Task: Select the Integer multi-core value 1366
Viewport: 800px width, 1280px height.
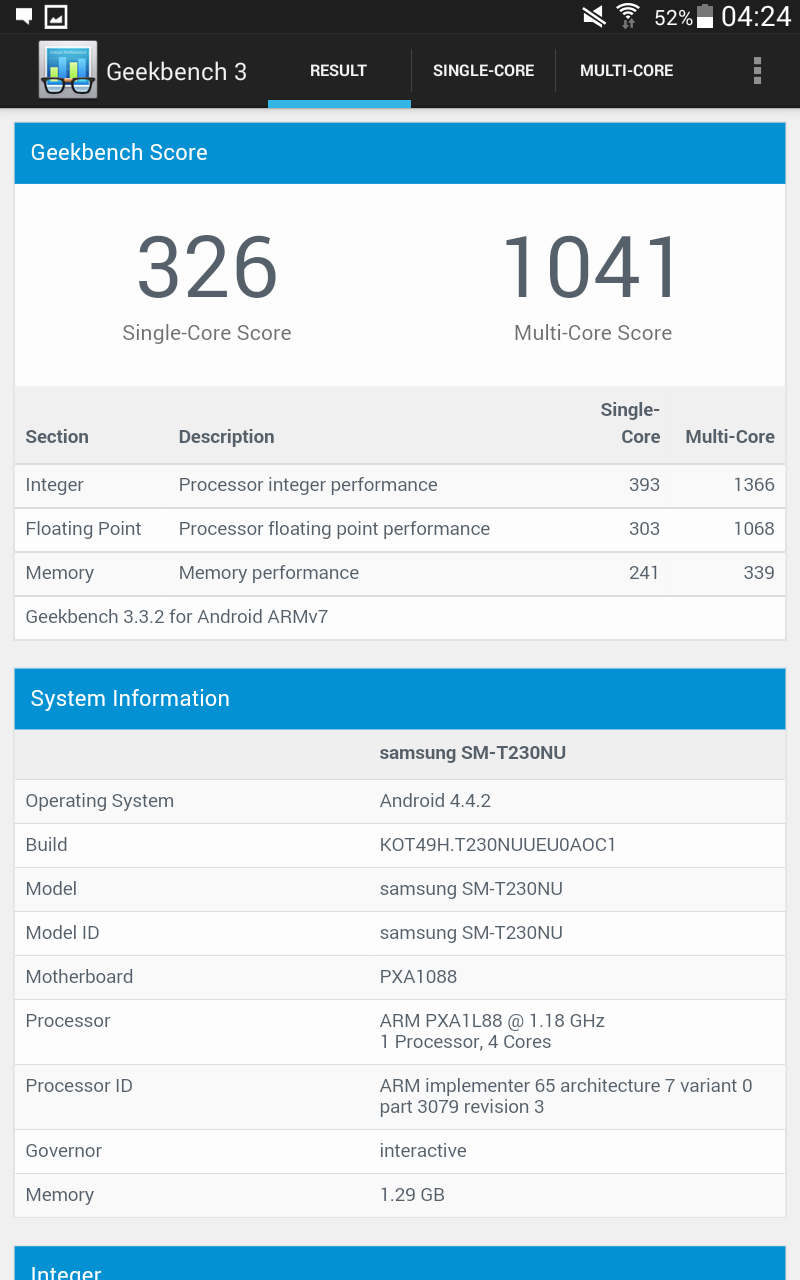Action: (754, 485)
